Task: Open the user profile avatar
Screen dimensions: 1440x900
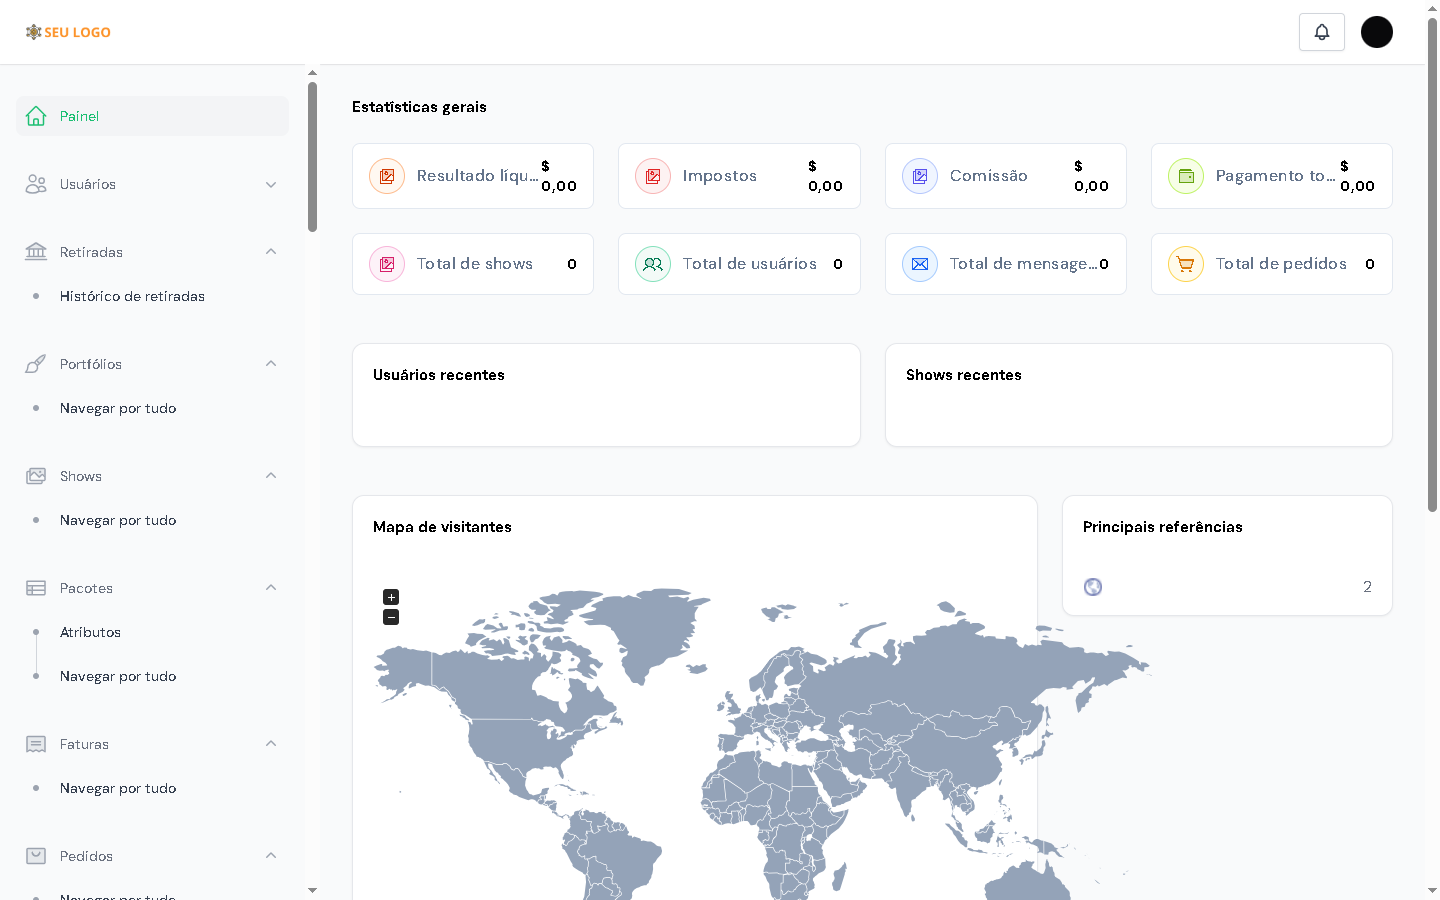Action: pos(1376,32)
